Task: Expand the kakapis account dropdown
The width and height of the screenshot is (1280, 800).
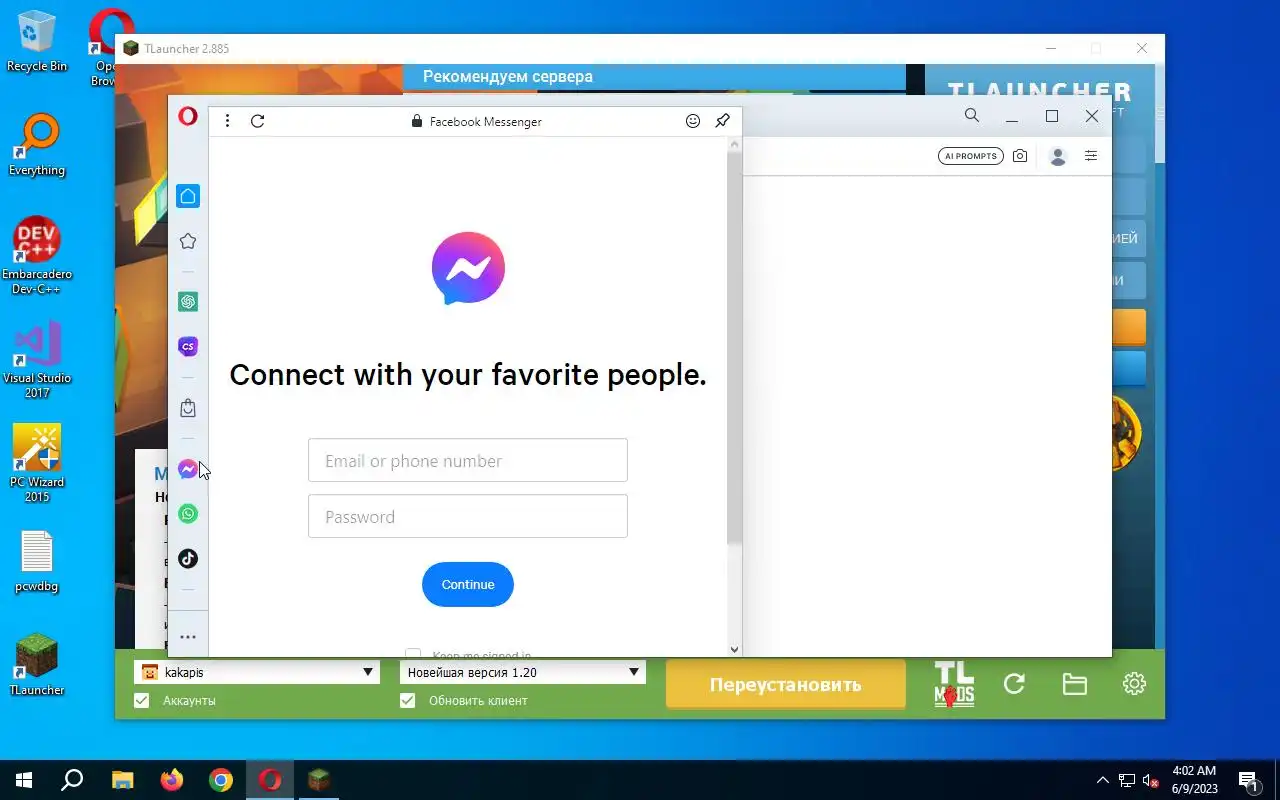Action: (257, 673)
